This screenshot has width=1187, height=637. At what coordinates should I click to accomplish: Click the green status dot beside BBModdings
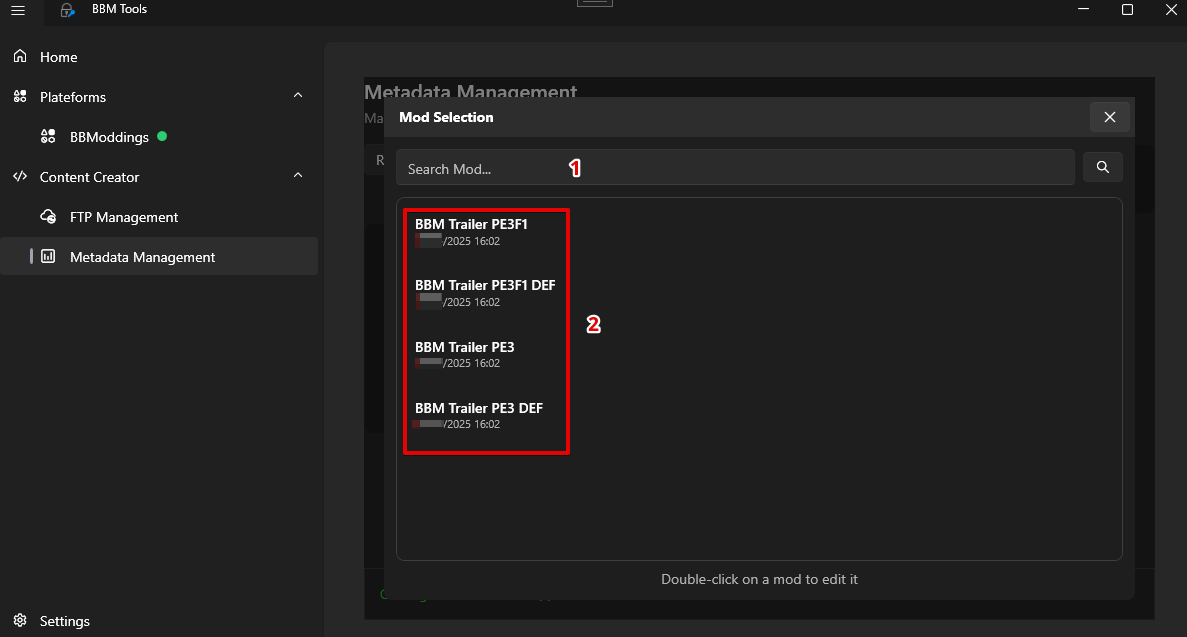click(162, 136)
